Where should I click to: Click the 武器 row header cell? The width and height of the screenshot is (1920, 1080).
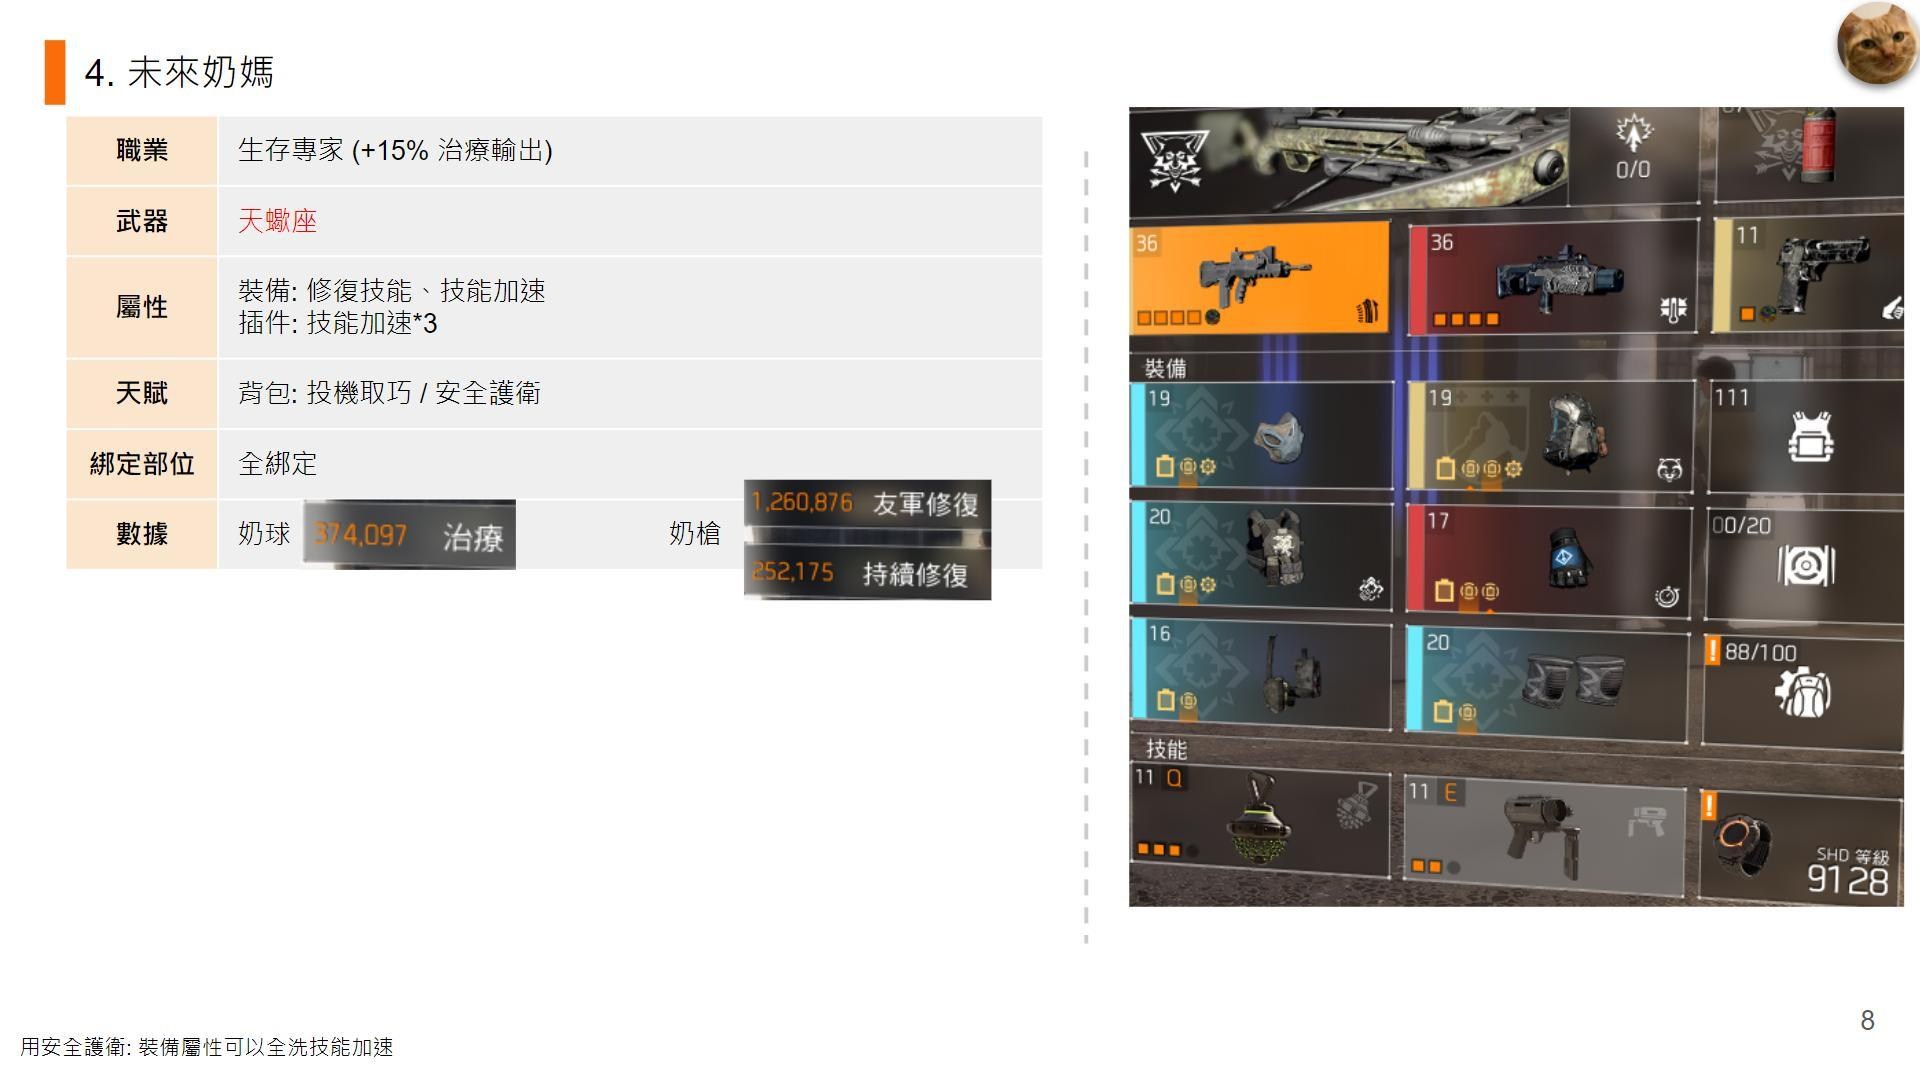(142, 221)
